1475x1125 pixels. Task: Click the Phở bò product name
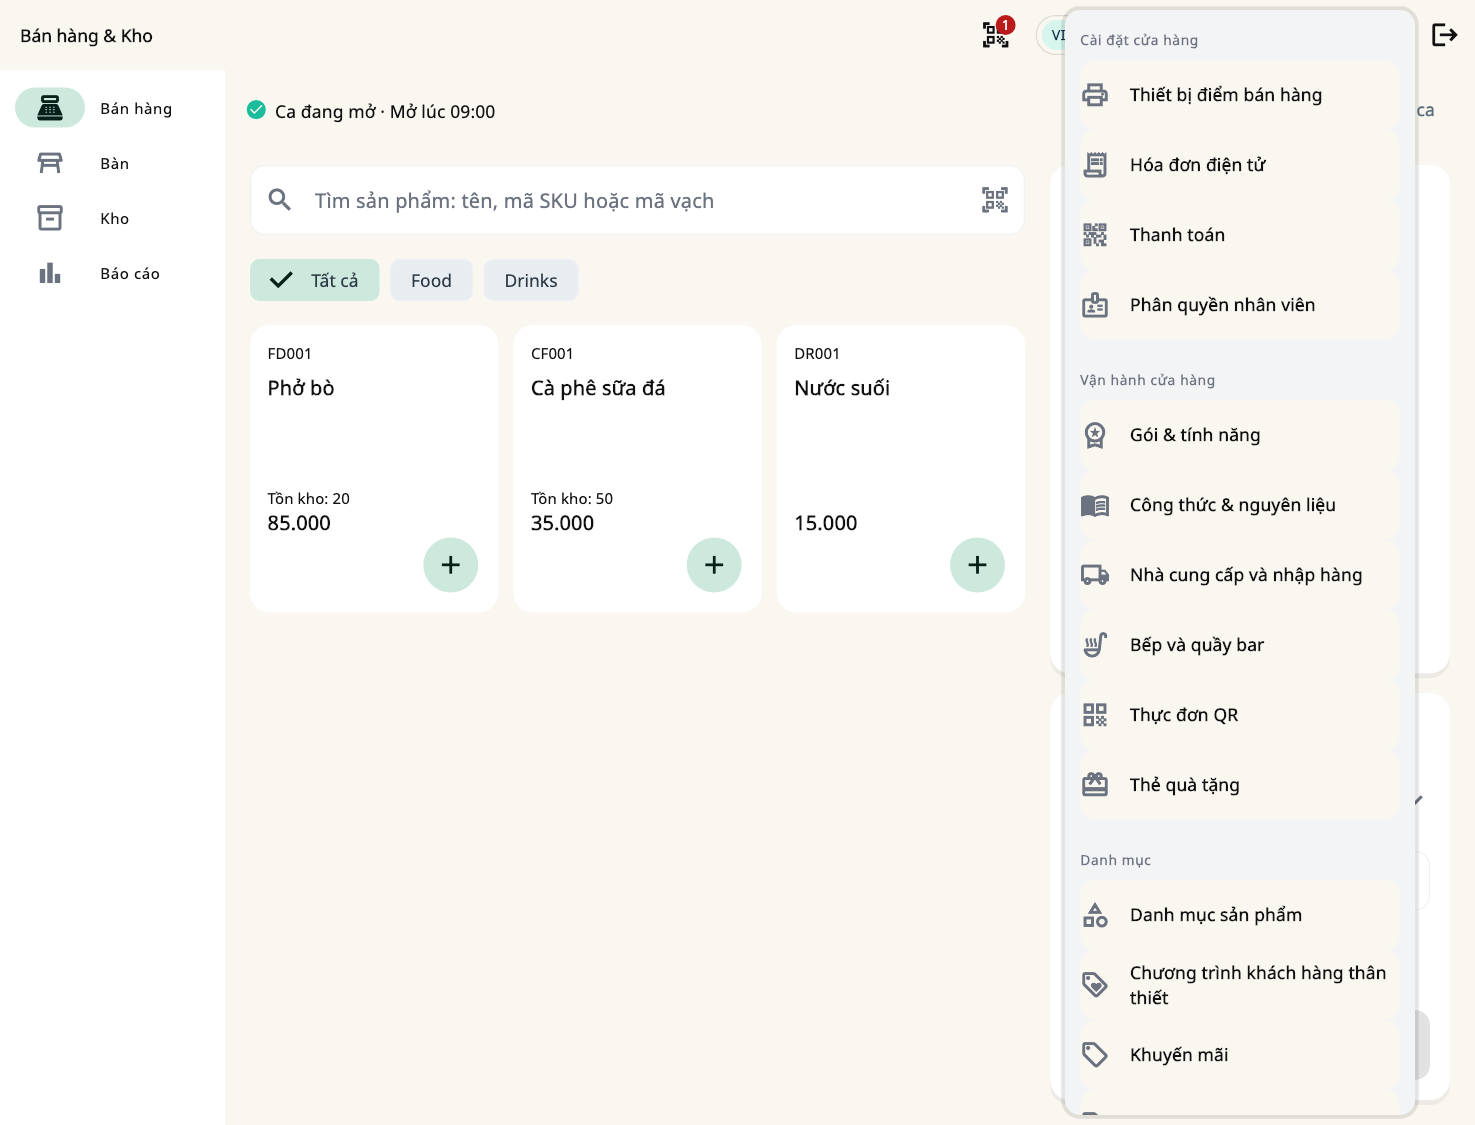[301, 388]
